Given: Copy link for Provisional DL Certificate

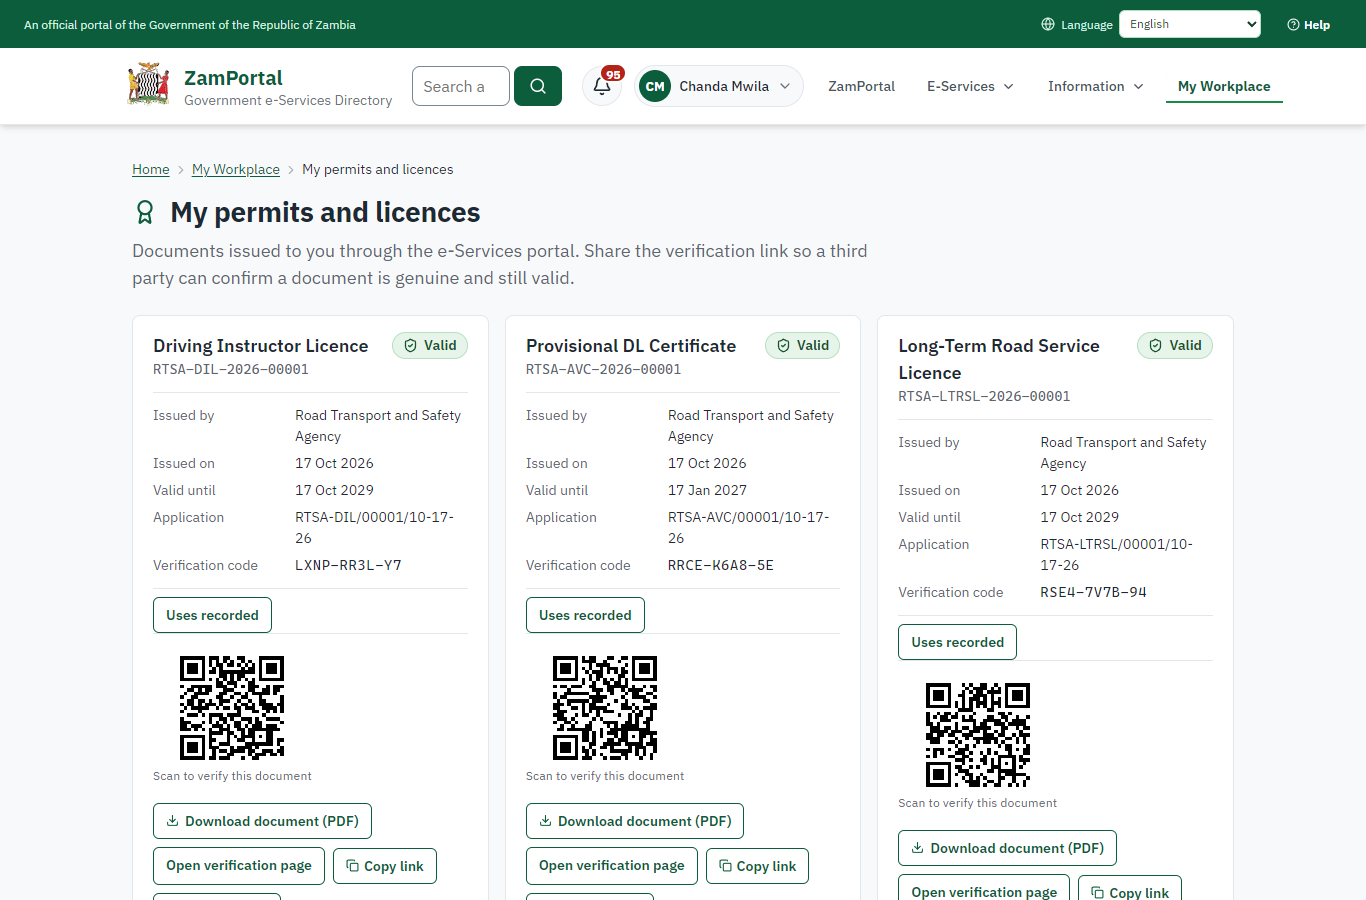Looking at the screenshot, I should (757, 866).
